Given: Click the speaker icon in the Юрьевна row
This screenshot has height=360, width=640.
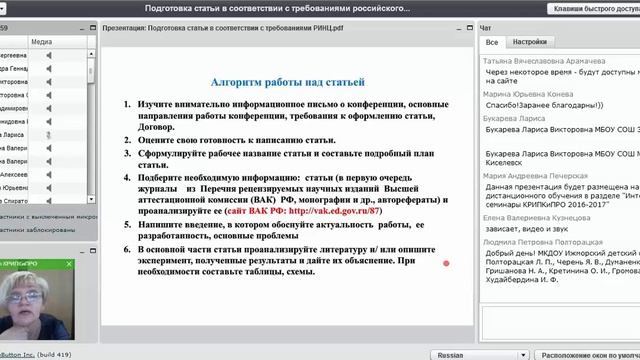Looking at the screenshot, I should (x=49, y=188).
